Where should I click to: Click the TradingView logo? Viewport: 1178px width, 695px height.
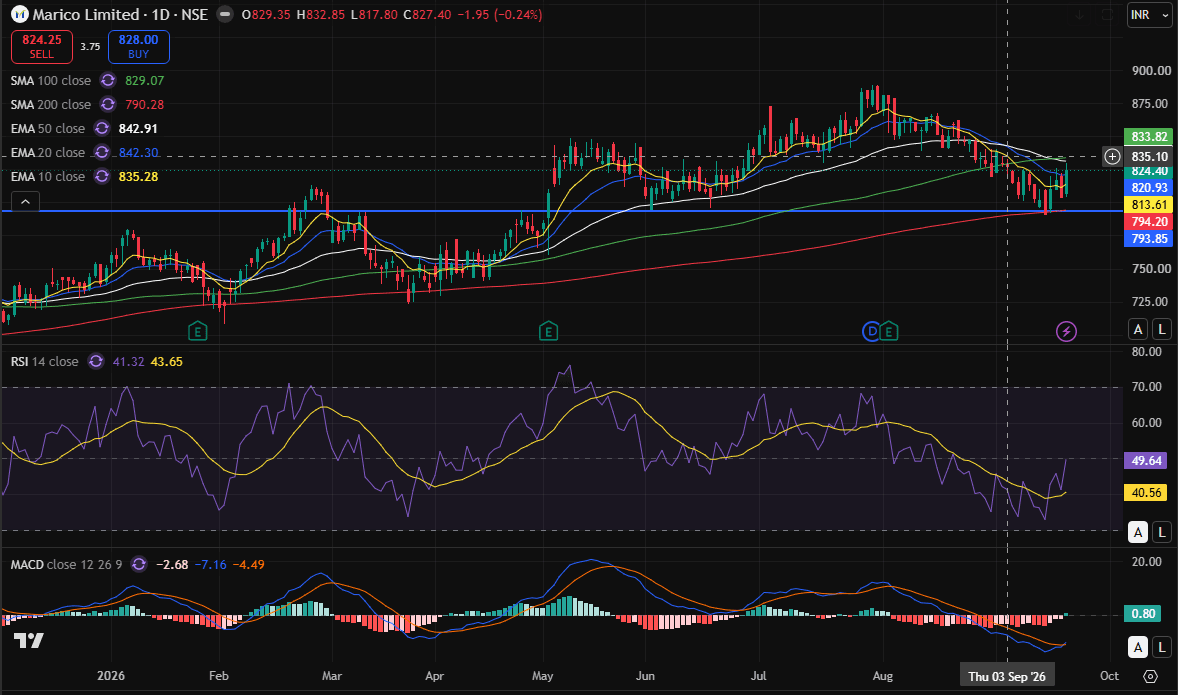coord(29,641)
